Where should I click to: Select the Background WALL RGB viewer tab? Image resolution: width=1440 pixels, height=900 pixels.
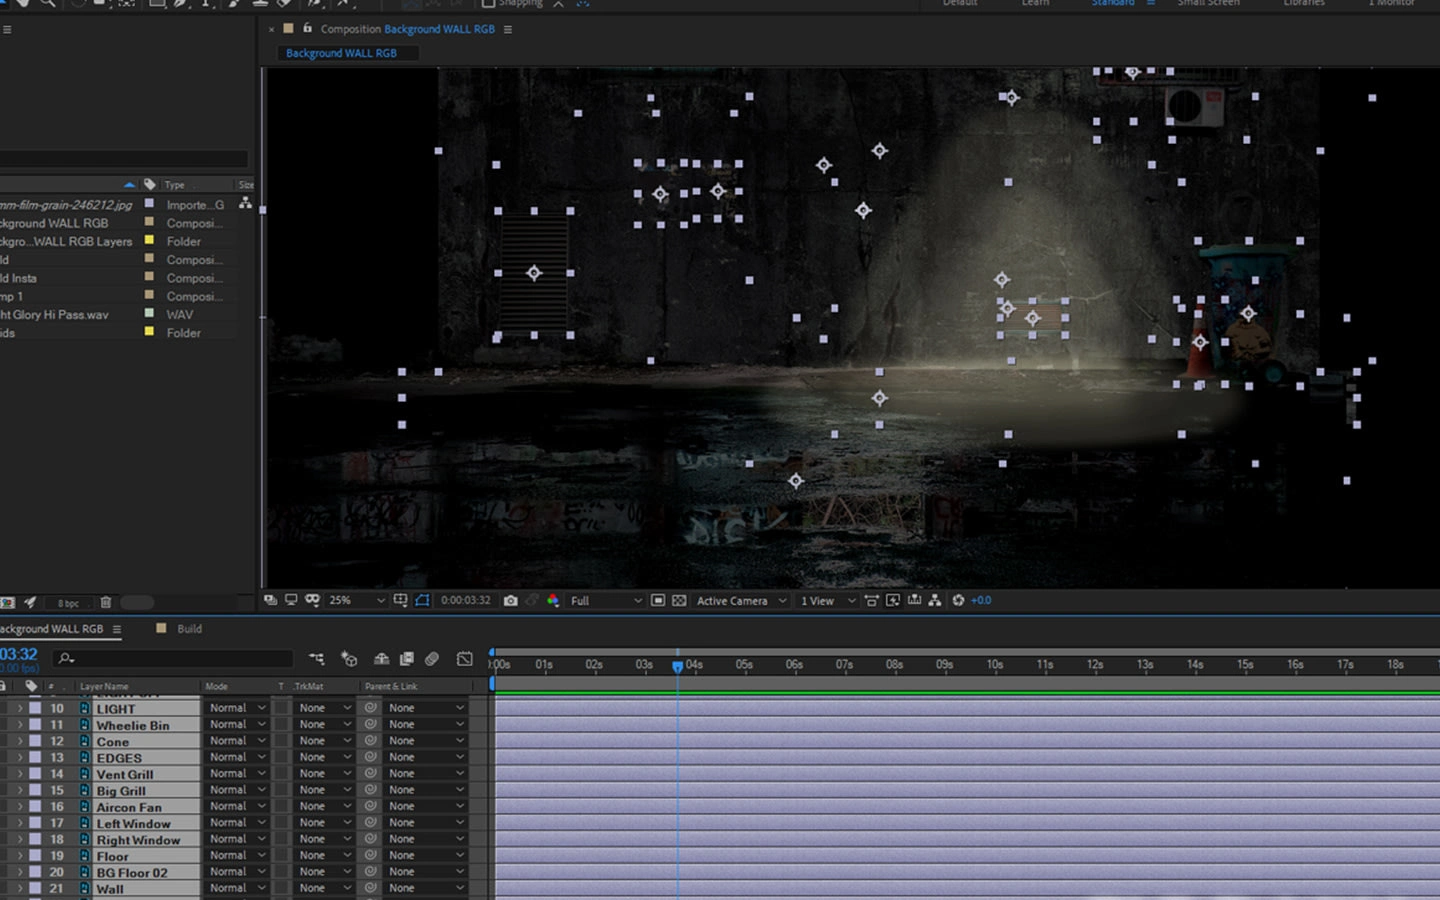[x=341, y=53]
